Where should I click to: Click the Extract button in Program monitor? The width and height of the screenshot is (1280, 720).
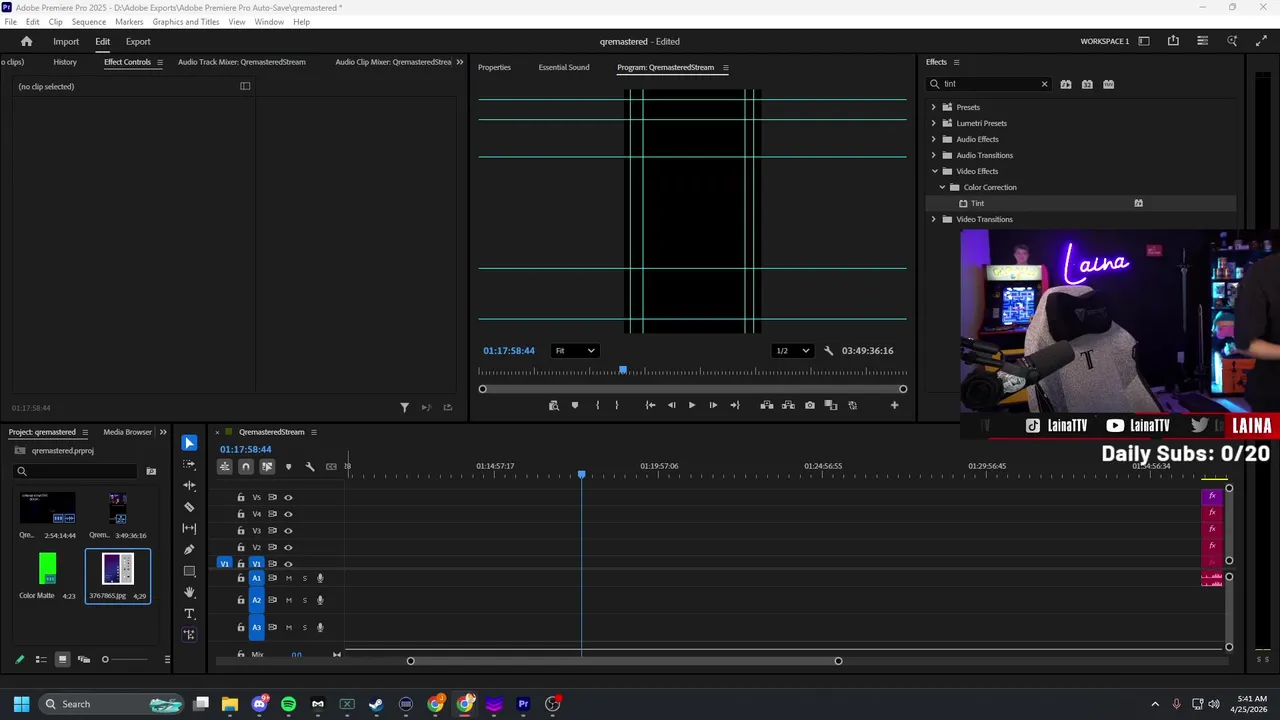[788, 405]
